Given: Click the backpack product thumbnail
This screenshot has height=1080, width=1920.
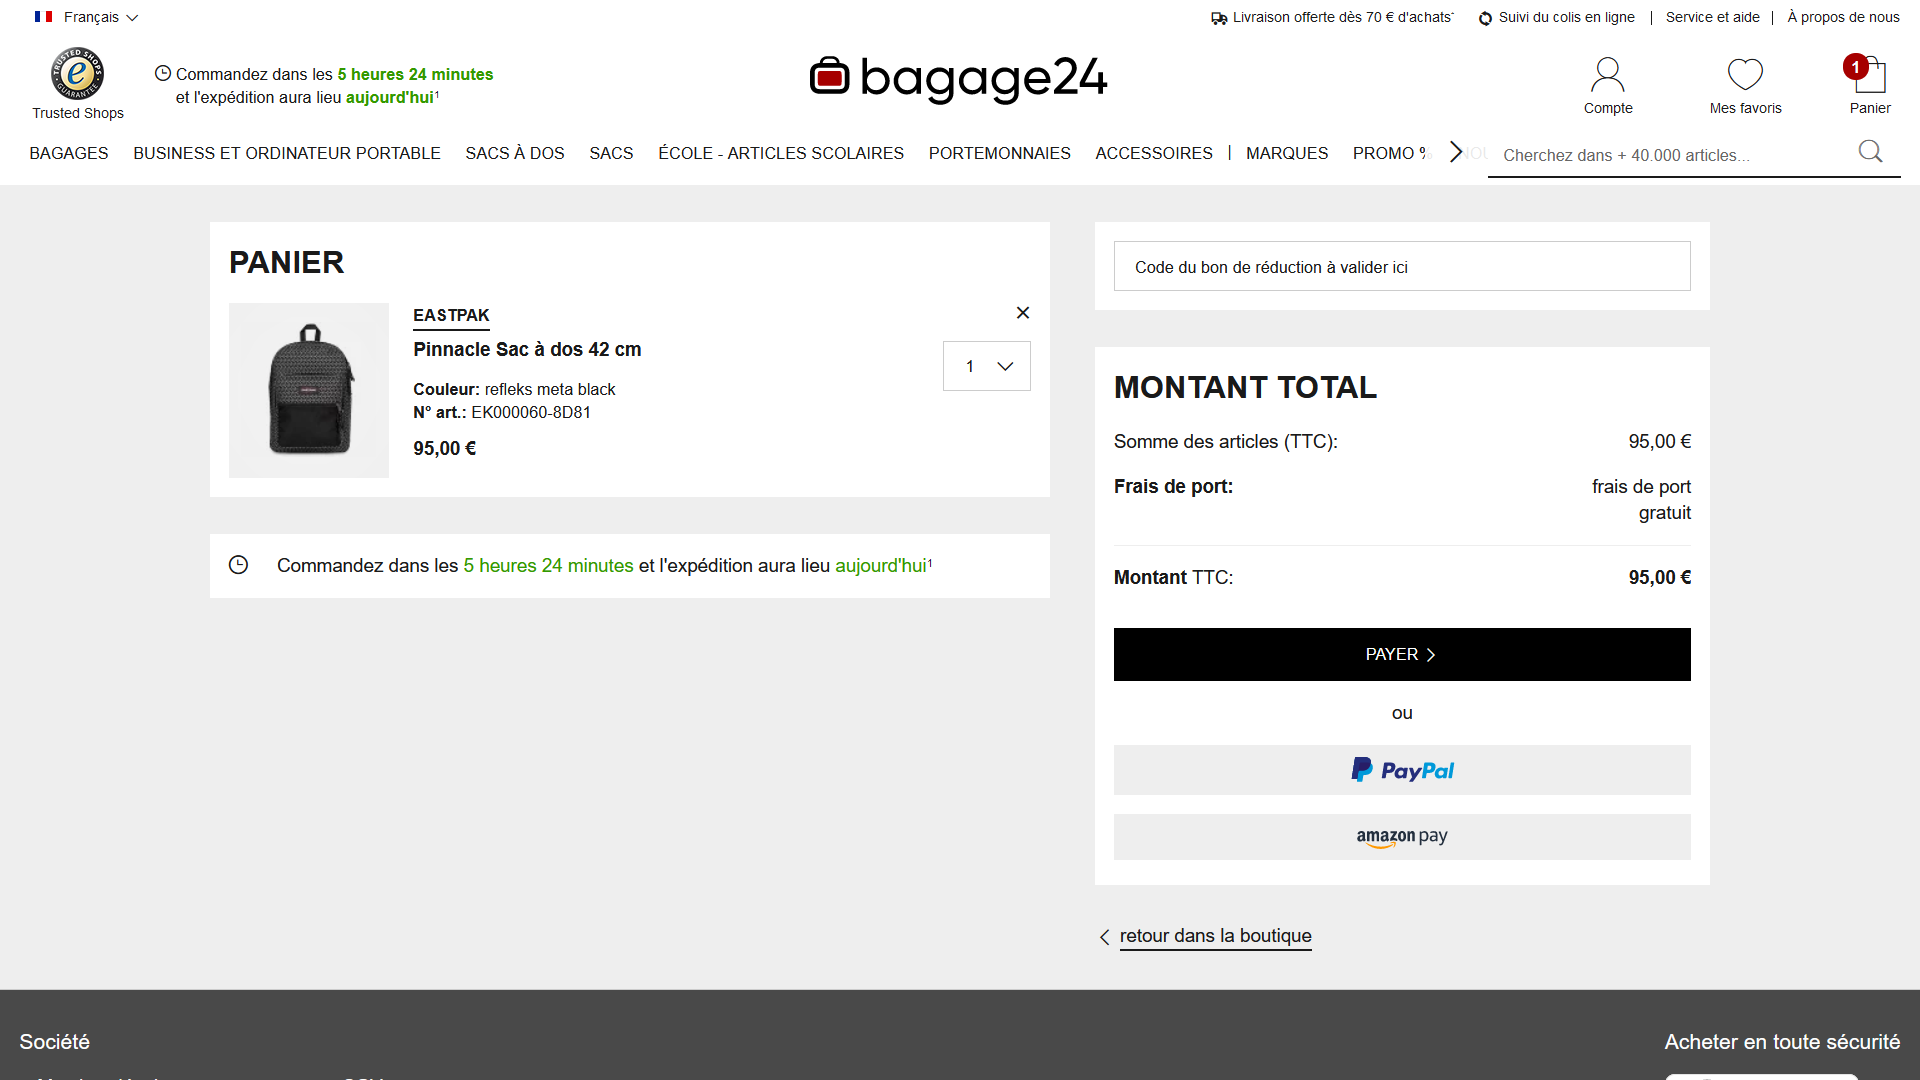Looking at the screenshot, I should click(309, 390).
